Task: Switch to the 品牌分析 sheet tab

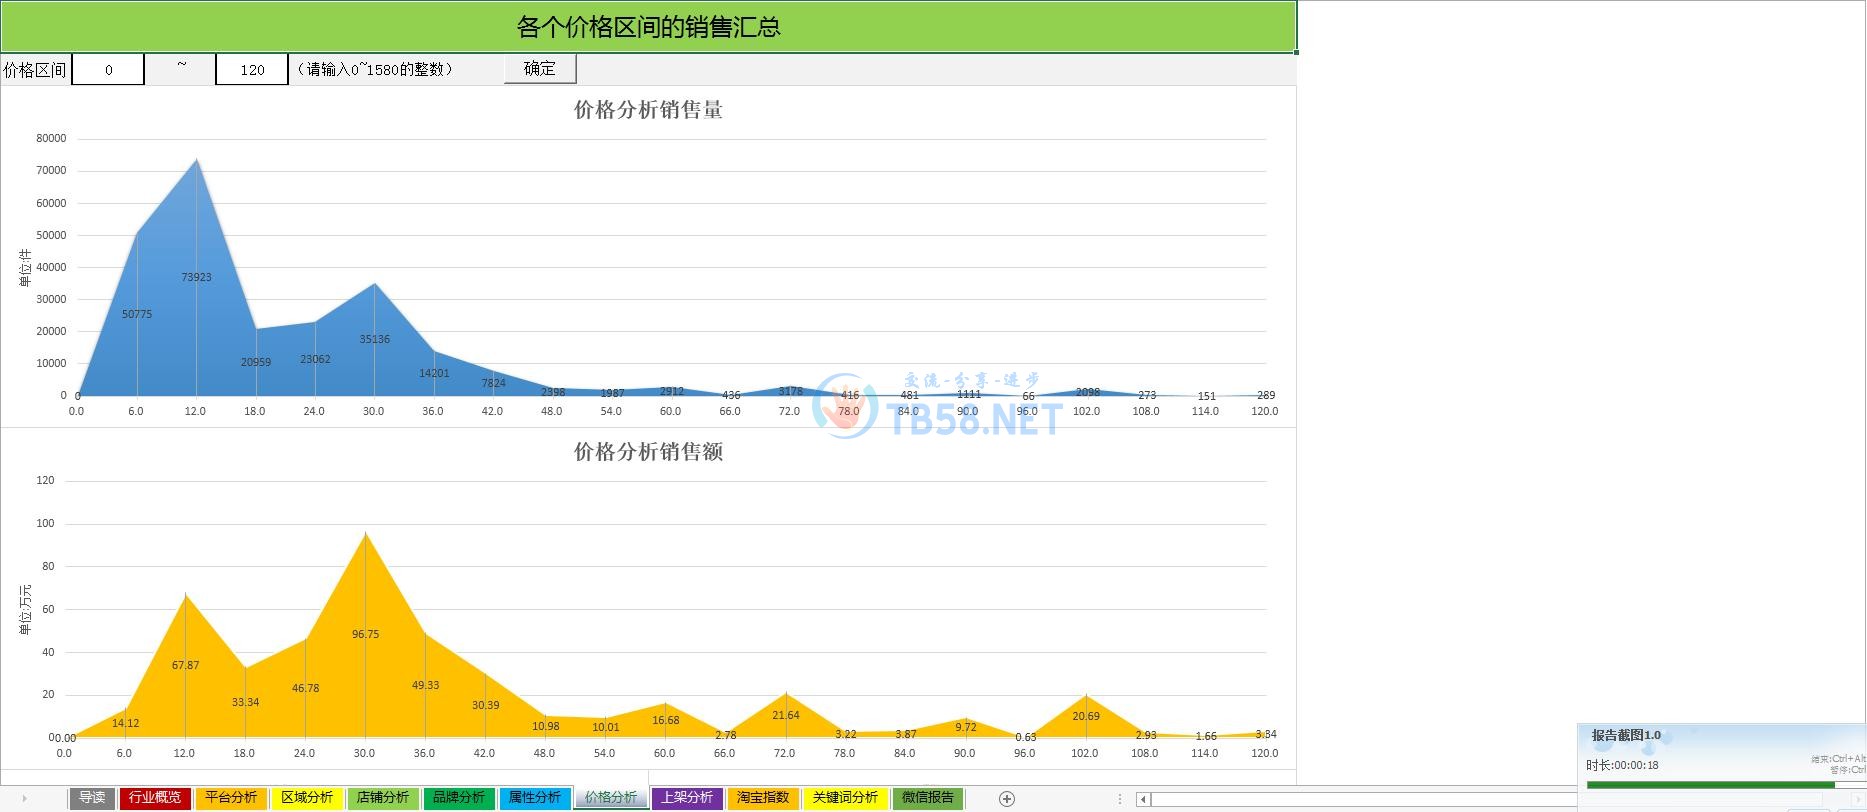Action: 459,798
